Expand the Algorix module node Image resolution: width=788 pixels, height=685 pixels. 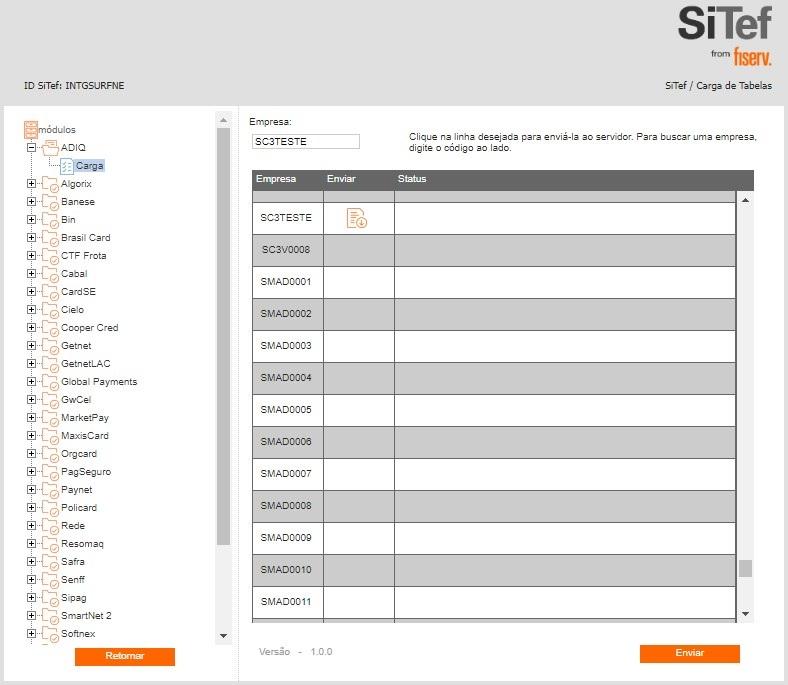click(31, 184)
